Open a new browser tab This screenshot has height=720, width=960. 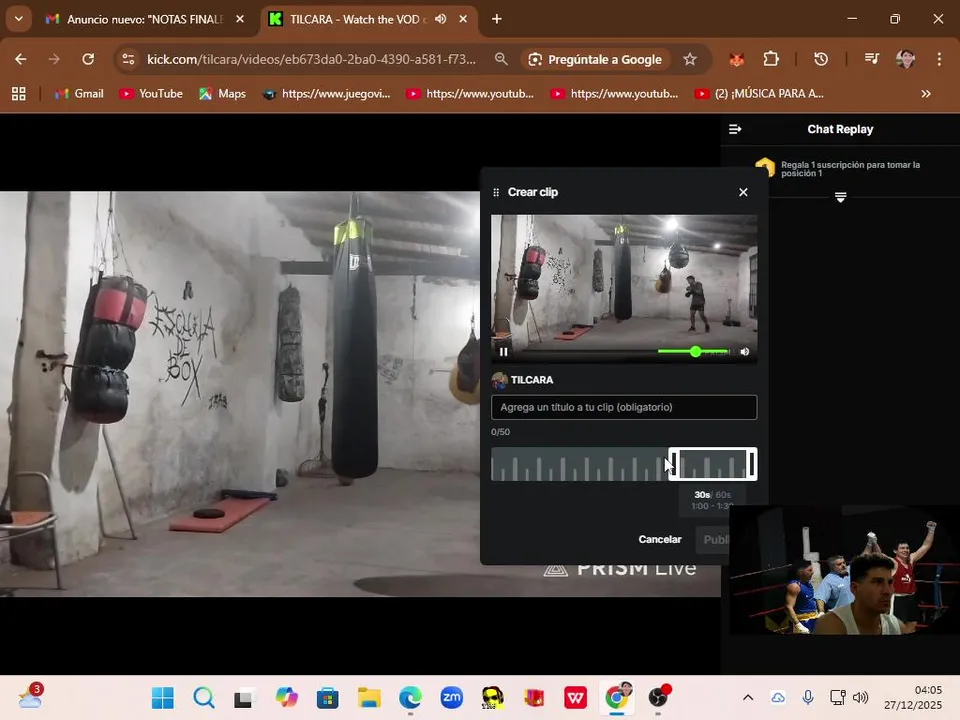[x=497, y=19]
